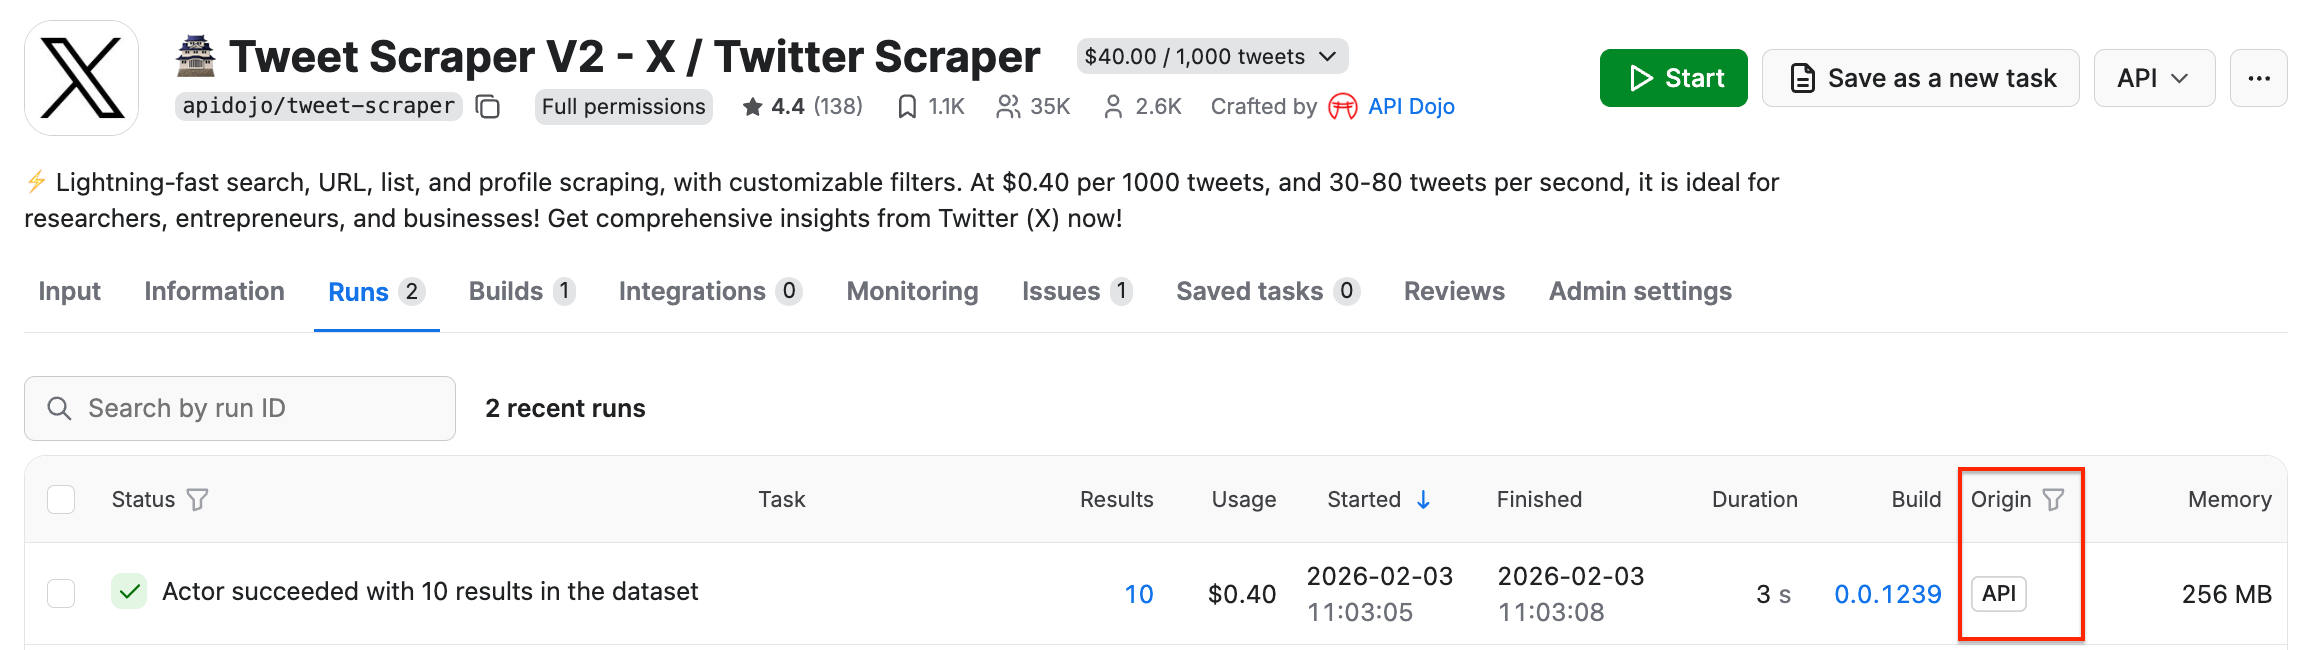Open the API Dojo profile link
Viewport: 2300px width, 650px height.
pos(1411,106)
